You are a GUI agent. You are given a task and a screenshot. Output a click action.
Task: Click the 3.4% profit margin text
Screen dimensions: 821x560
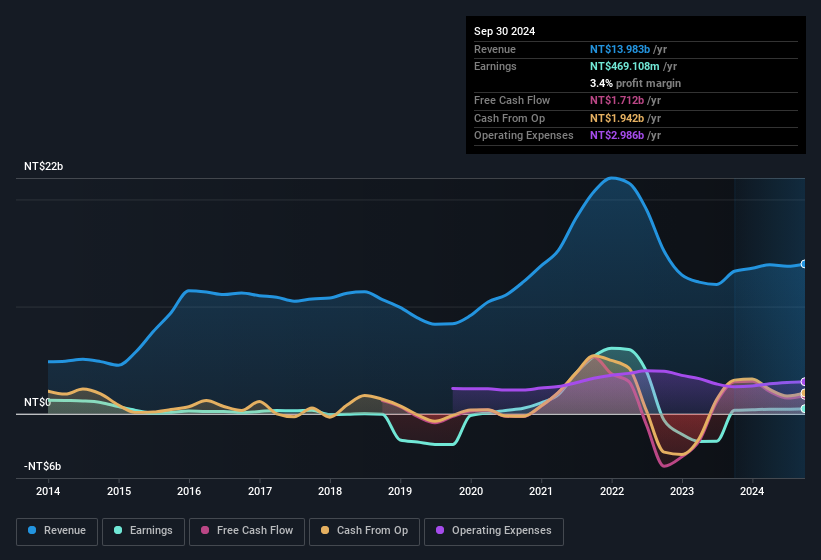tap(636, 83)
